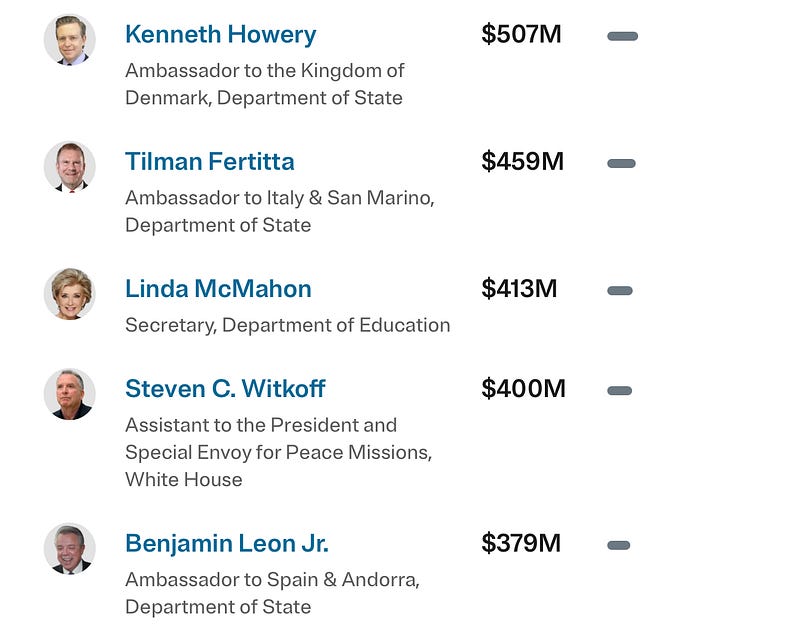Click Linda McMahon's portrait photo
The height and width of the screenshot is (633, 800).
pyautogui.click(x=70, y=294)
